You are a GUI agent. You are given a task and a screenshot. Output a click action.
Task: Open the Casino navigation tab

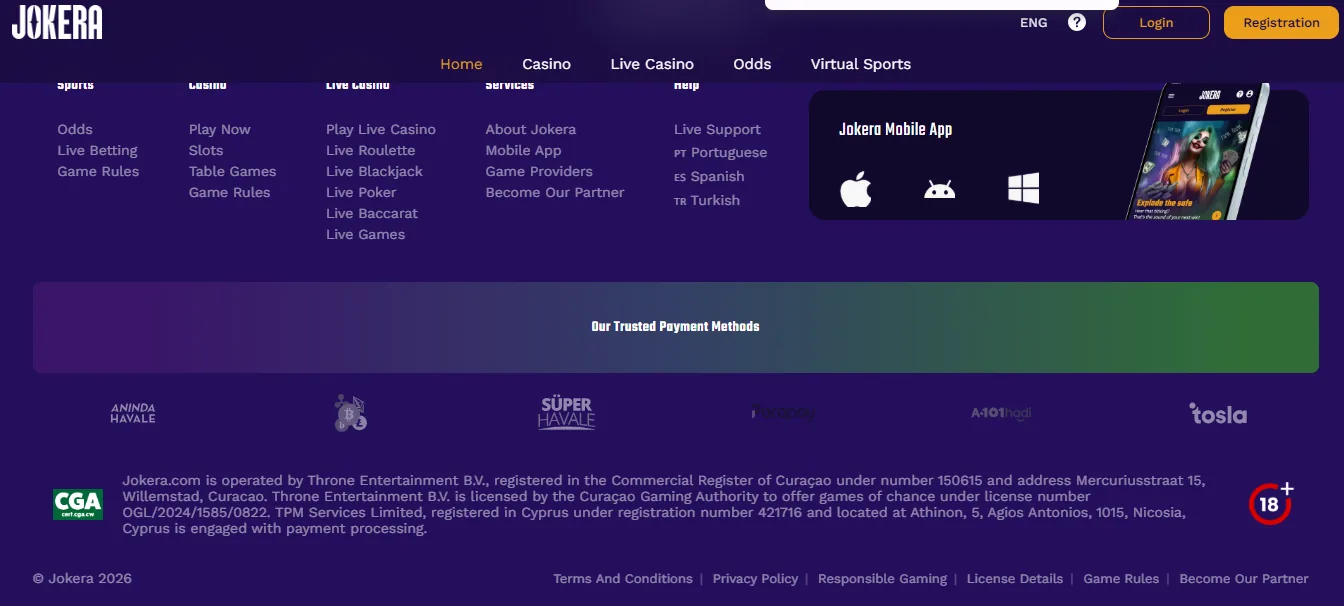(547, 64)
